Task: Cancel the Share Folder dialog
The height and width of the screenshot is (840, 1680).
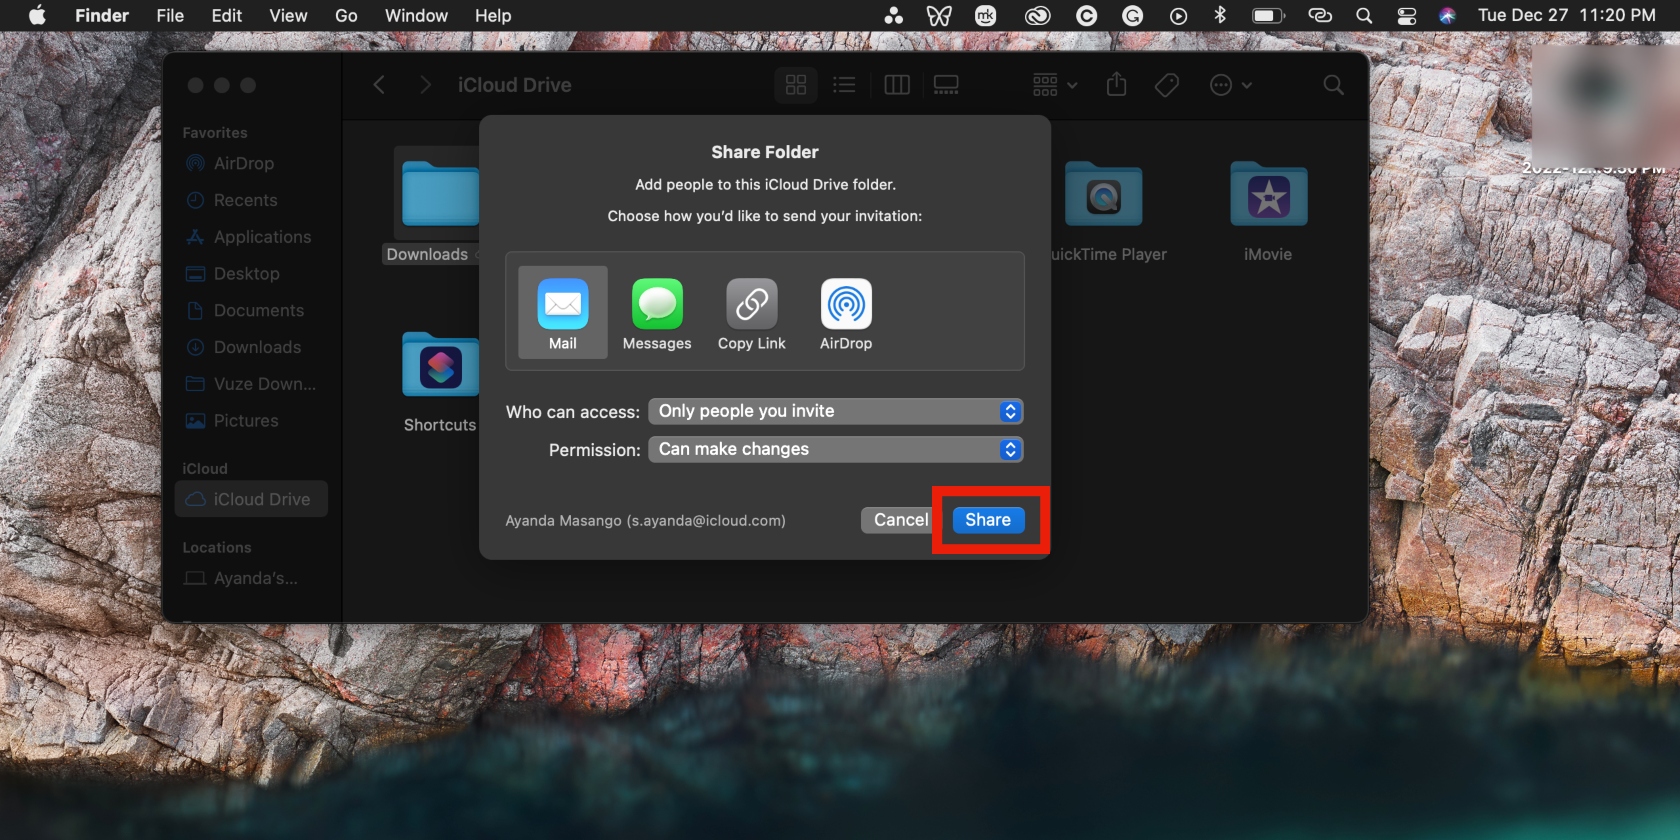Action: (x=900, y=520)
